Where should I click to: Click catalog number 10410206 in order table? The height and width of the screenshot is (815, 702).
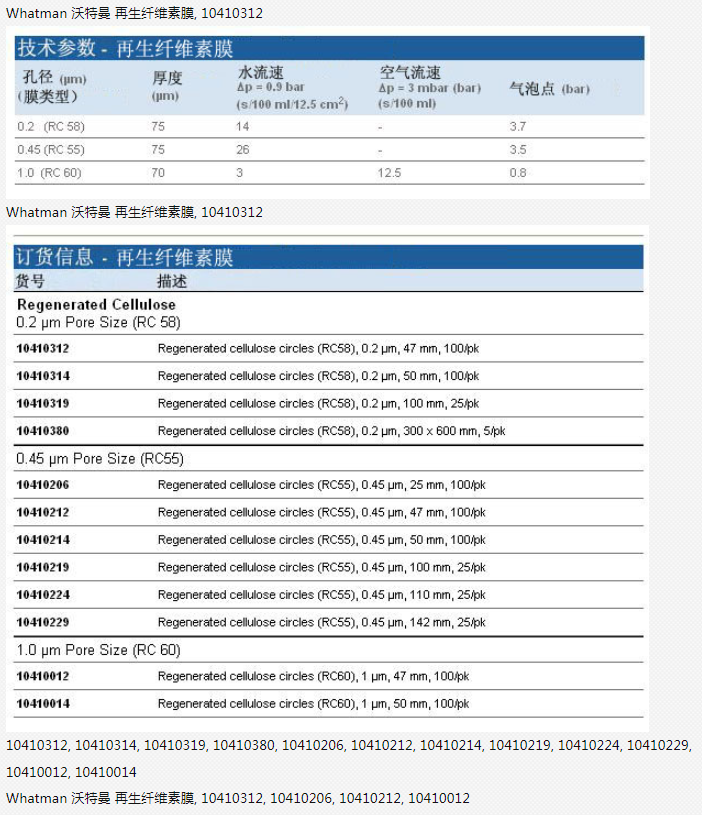pyautogui.click(x=43, y=485)
